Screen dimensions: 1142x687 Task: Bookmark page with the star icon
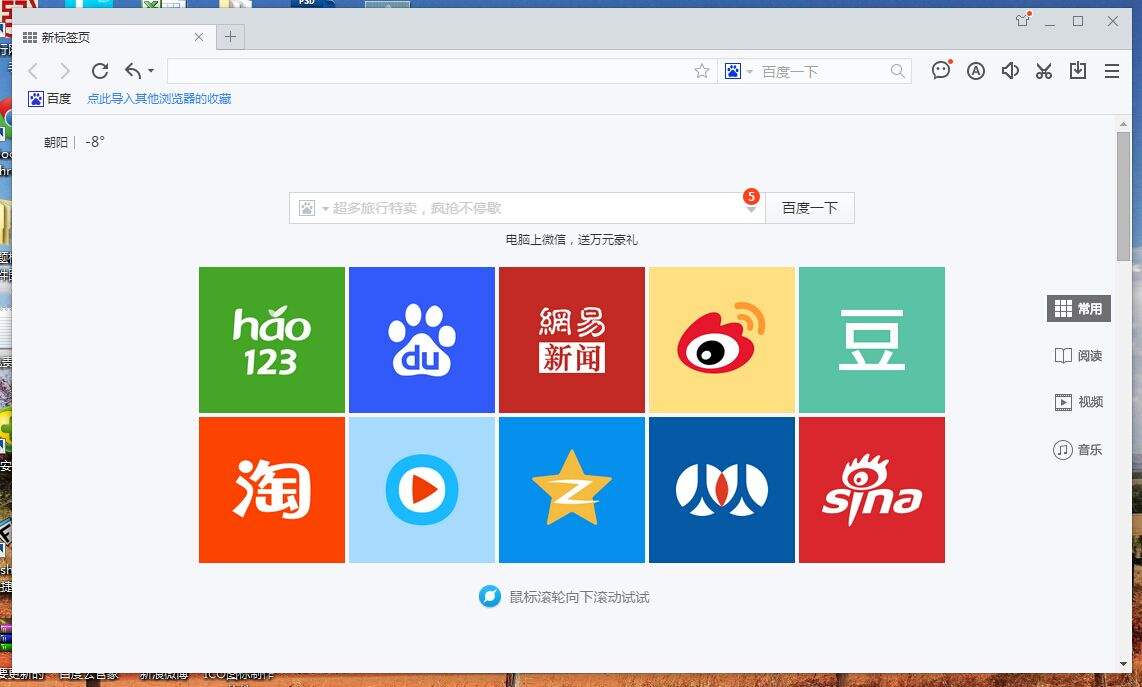(701, 71)
